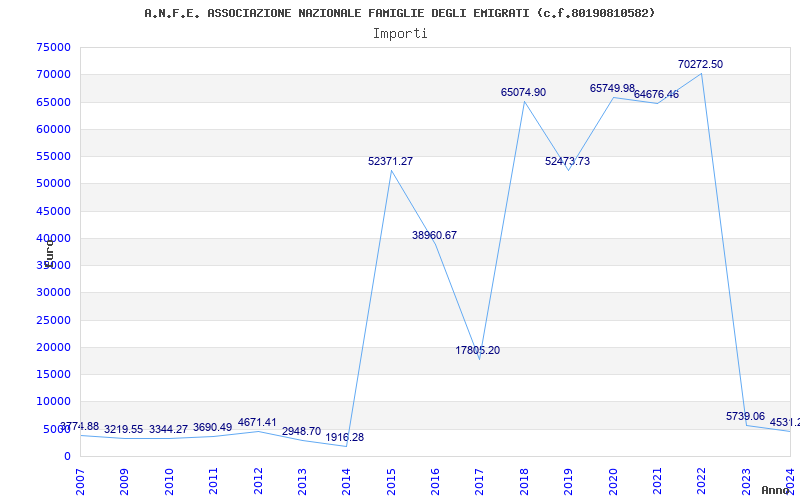Click the data label 3690.49

[212, 428]
